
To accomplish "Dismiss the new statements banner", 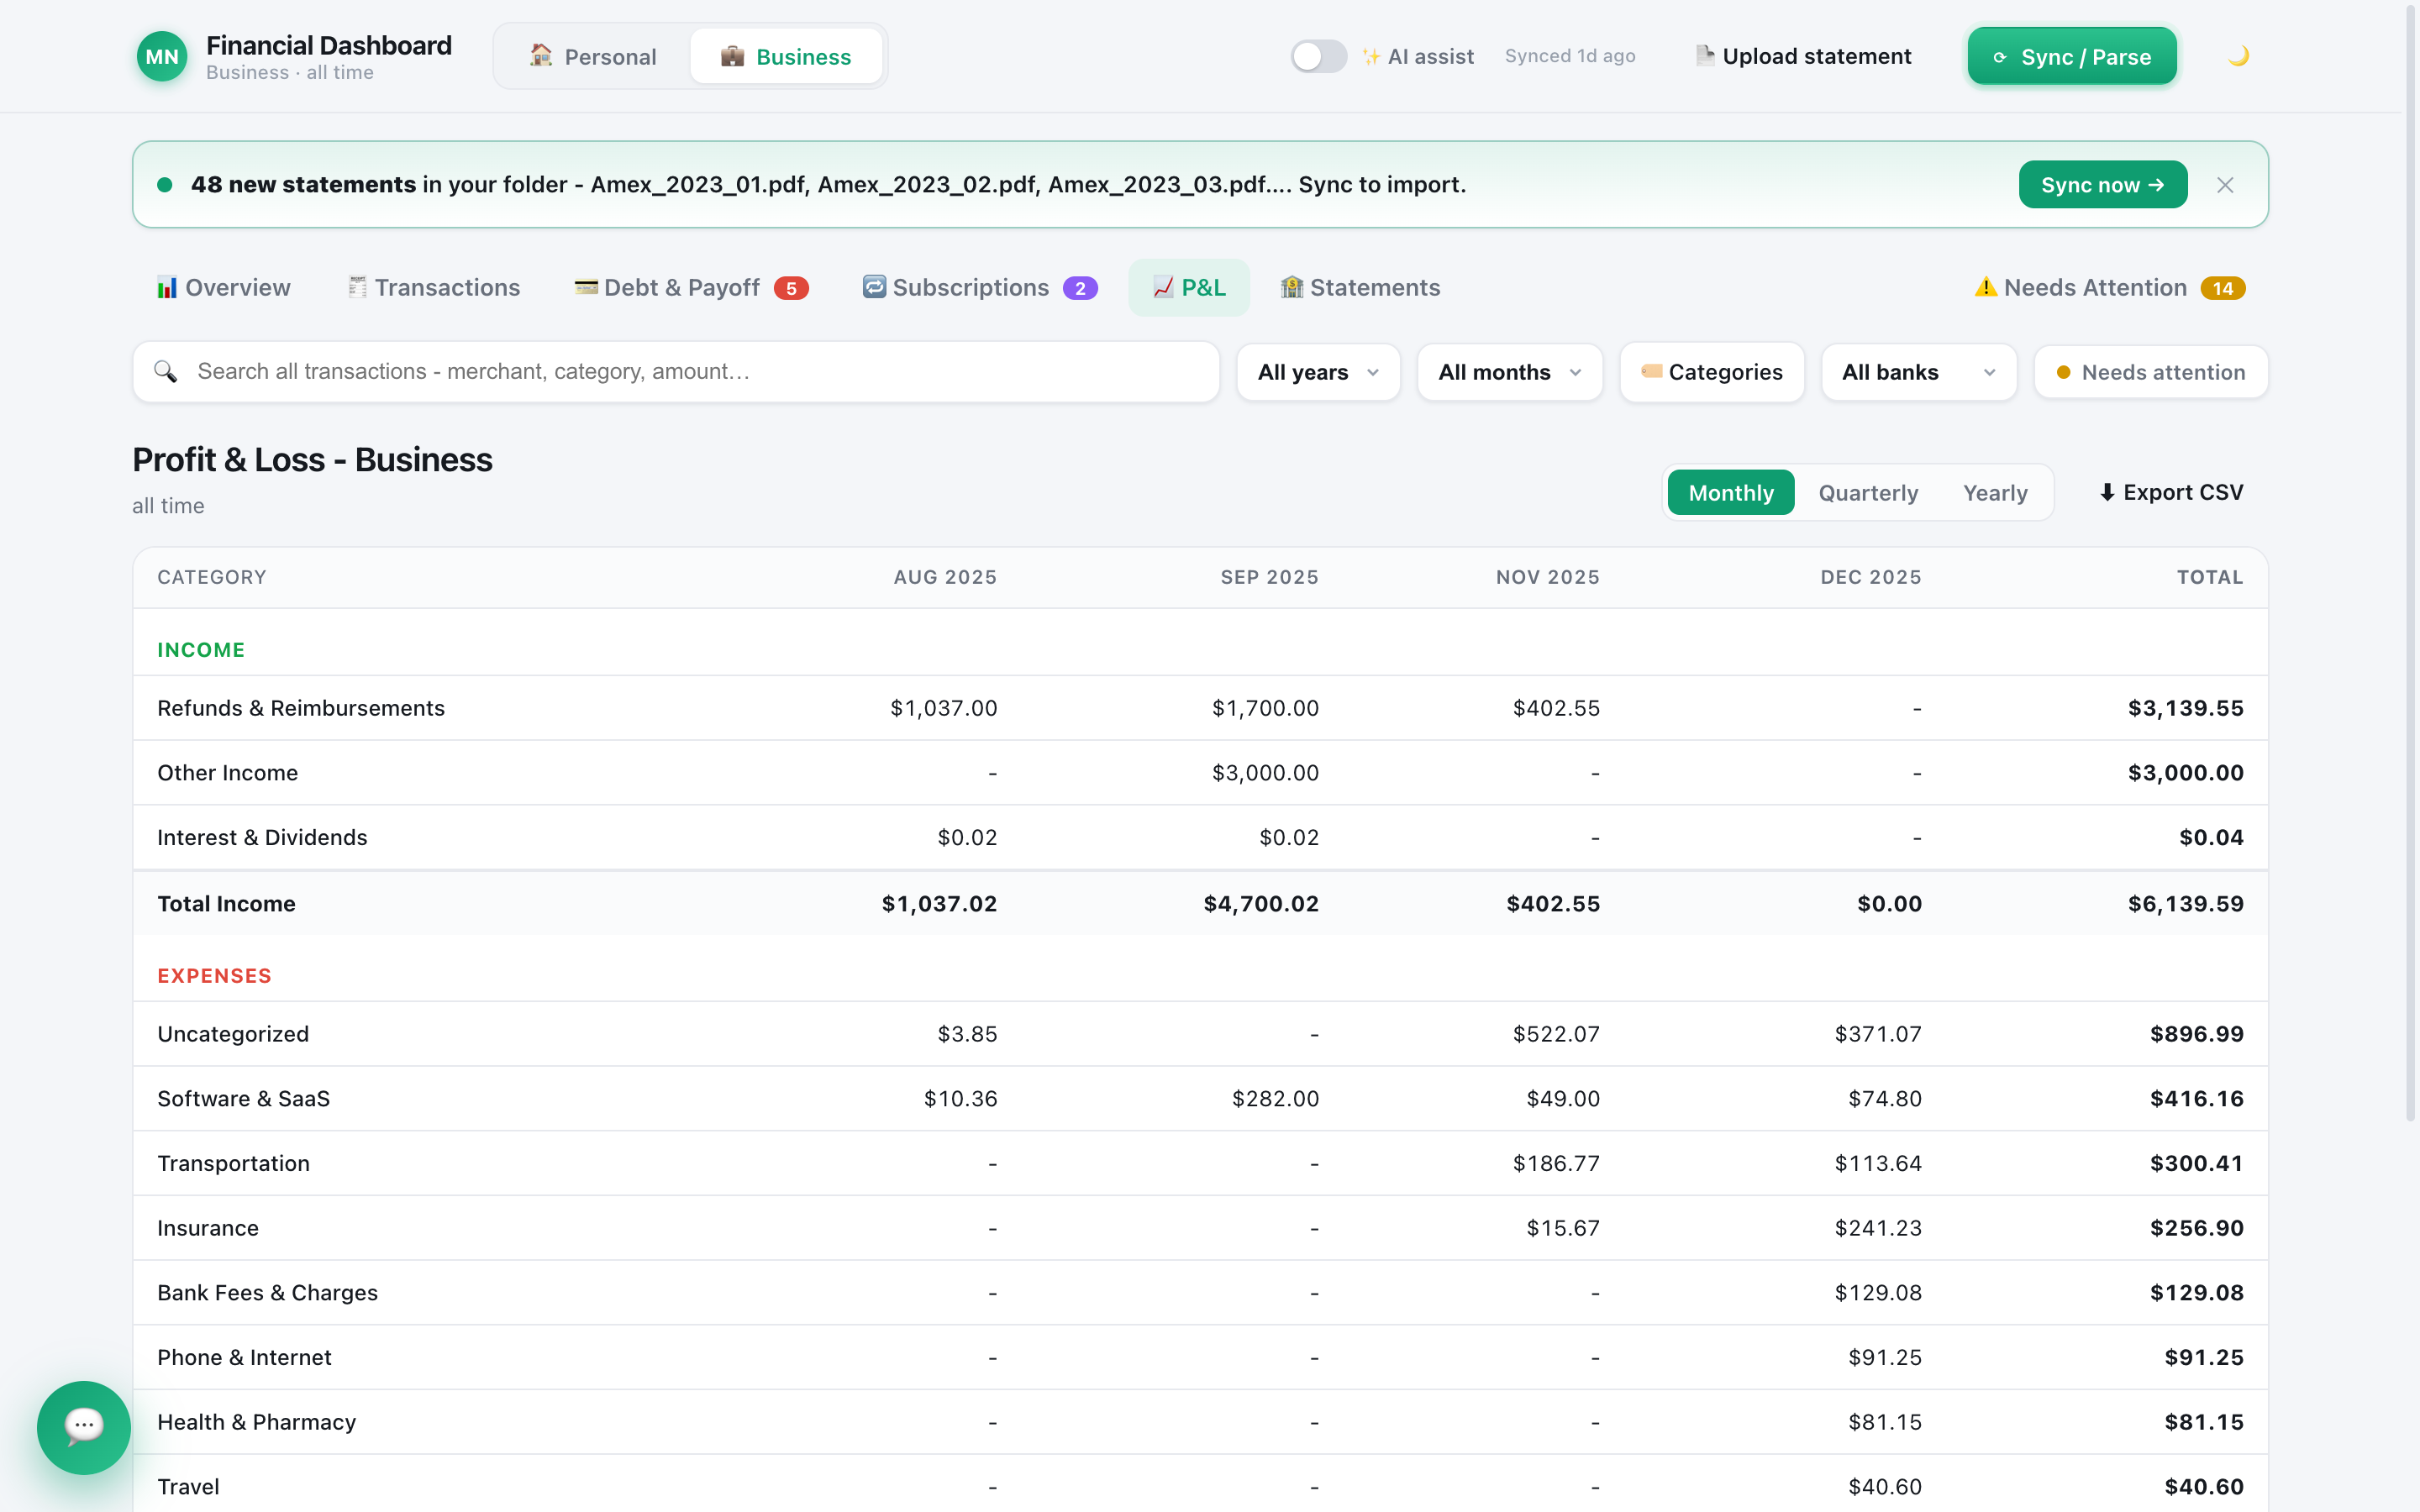I will point(2225,185).
